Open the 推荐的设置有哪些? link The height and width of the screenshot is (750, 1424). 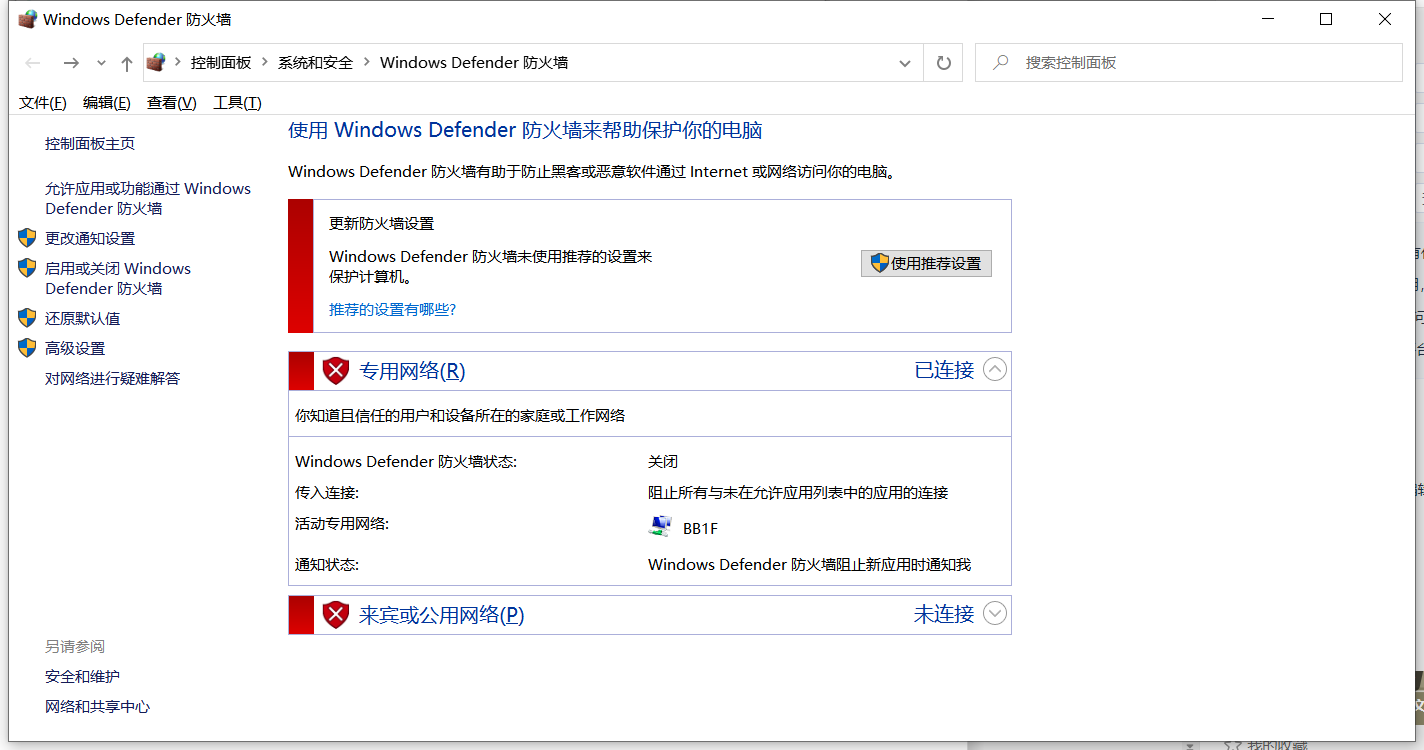click(x=392, y=310)
